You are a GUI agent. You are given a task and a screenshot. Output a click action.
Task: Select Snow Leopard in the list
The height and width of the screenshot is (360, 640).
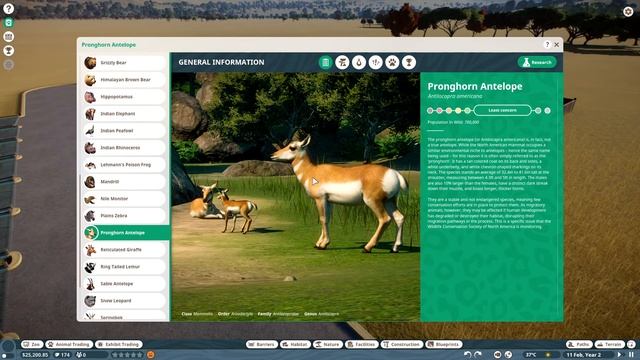click(x=124, y=301)
